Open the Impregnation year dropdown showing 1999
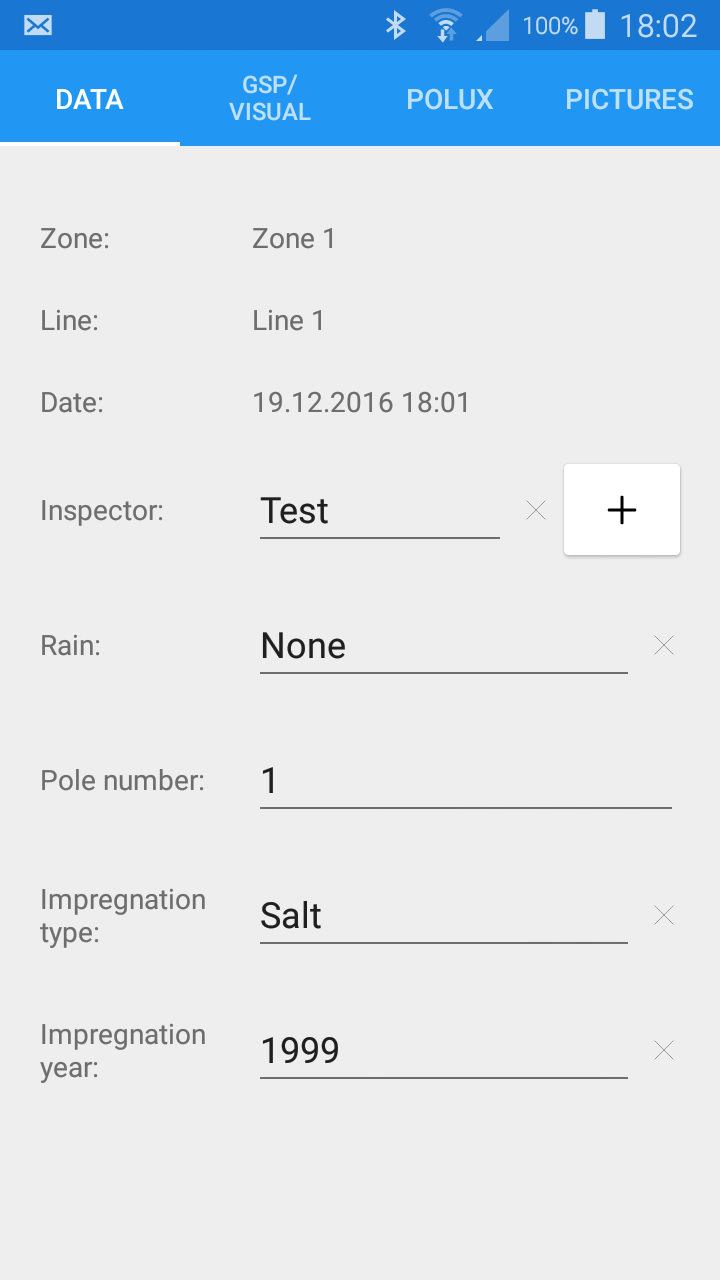The width and height of the screenshot is (720, 1280). pos(443,1051)
